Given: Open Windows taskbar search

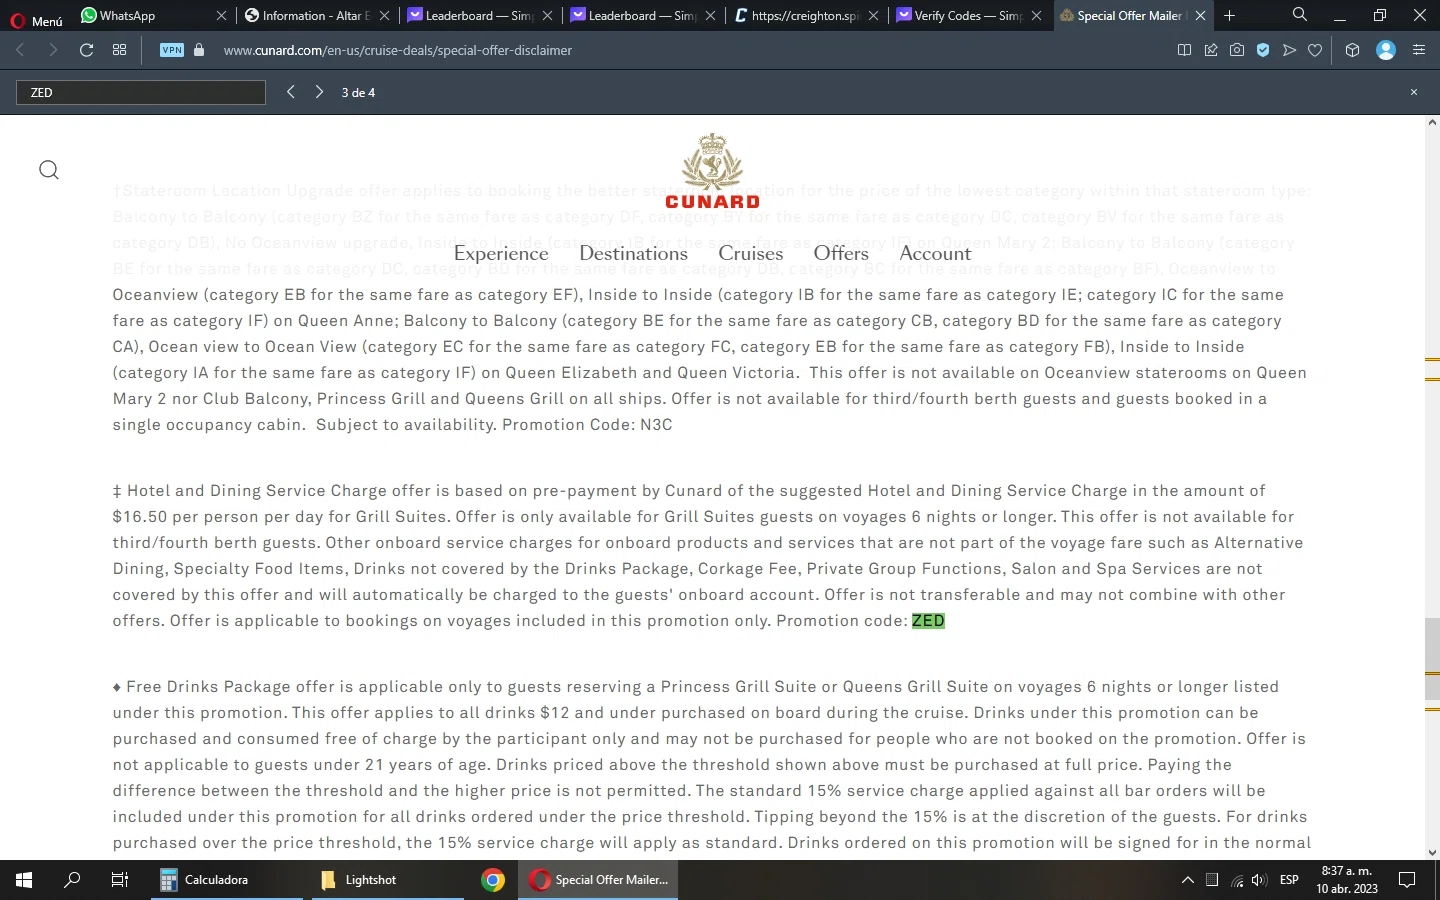Looking at the screenshot, I should [72, 880].
